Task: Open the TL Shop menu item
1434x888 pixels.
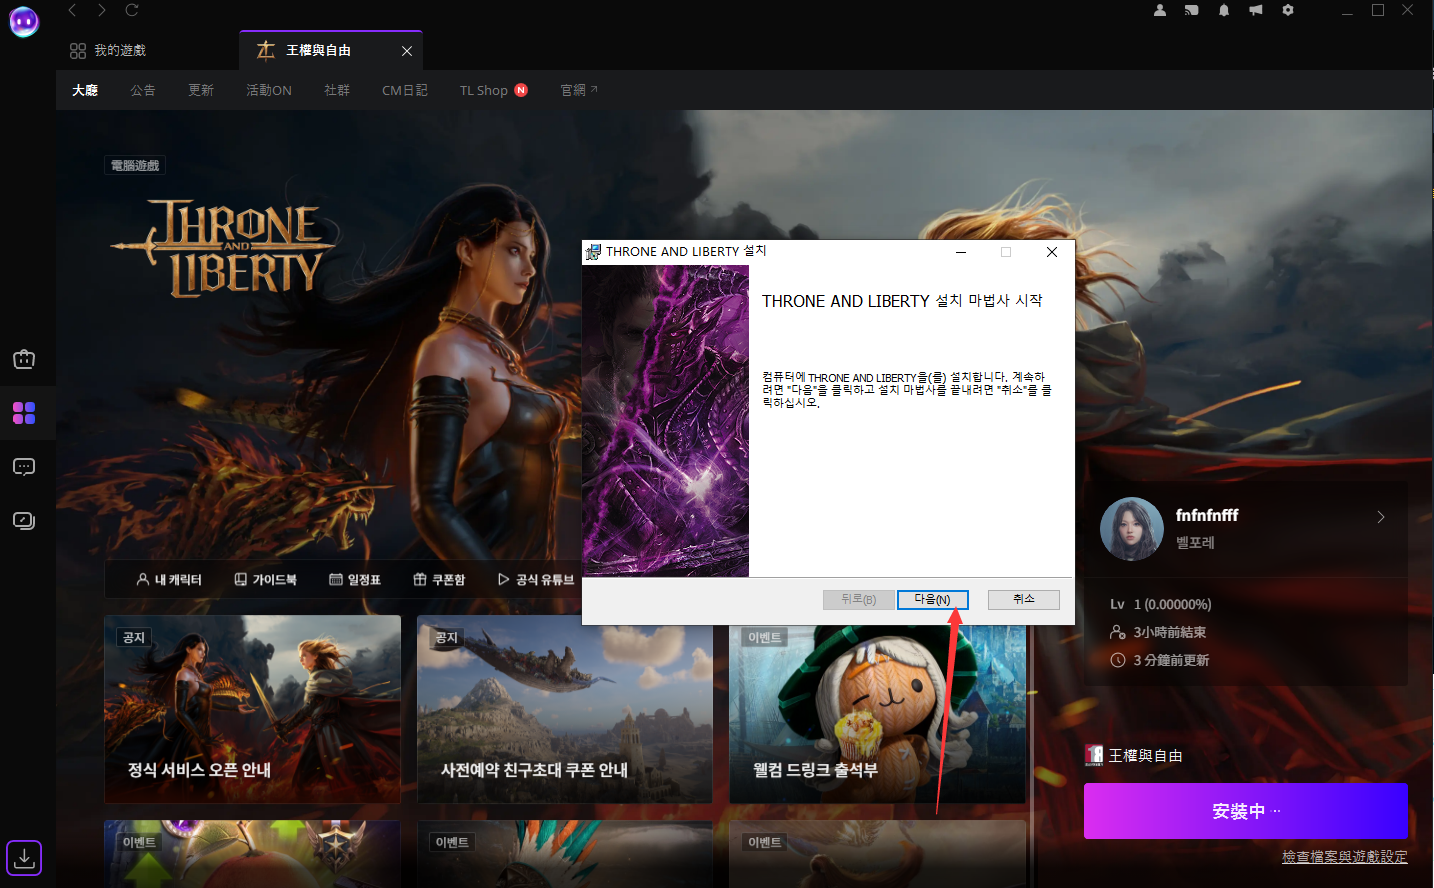Action: tap(484, 90)
